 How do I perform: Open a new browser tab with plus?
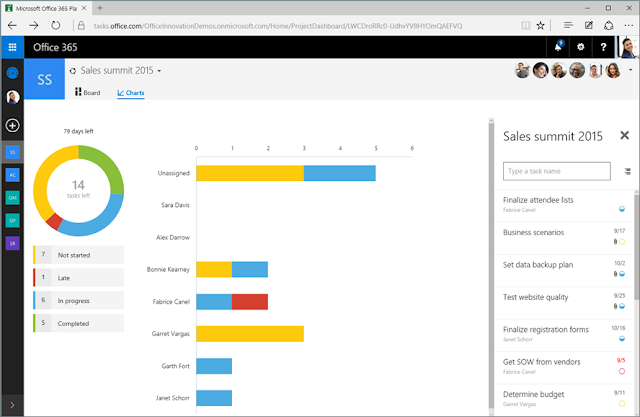tap(100, 8)
